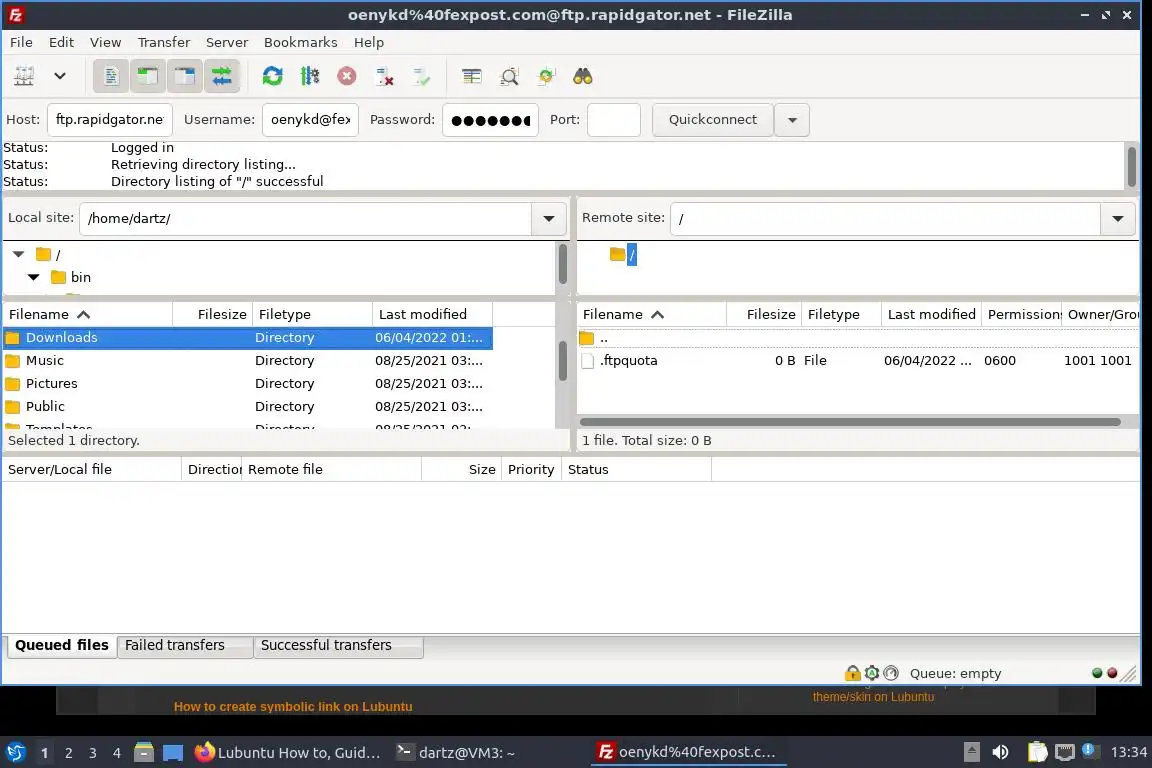
Task: Select the Music directory row
Action: coord(248,361)
